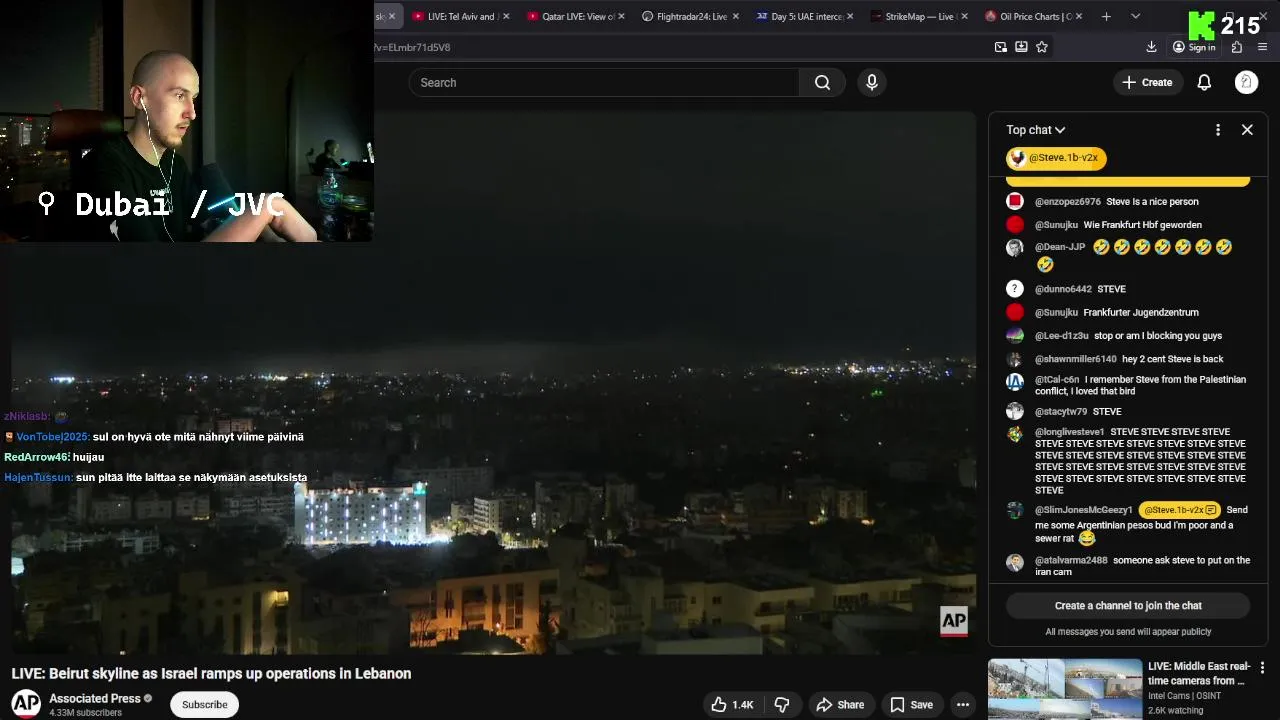Image resolution: width=1280 pixels, height=720 pixels.
Task: Click username @Dean-JJP in chat
Action: [1060, 247]
